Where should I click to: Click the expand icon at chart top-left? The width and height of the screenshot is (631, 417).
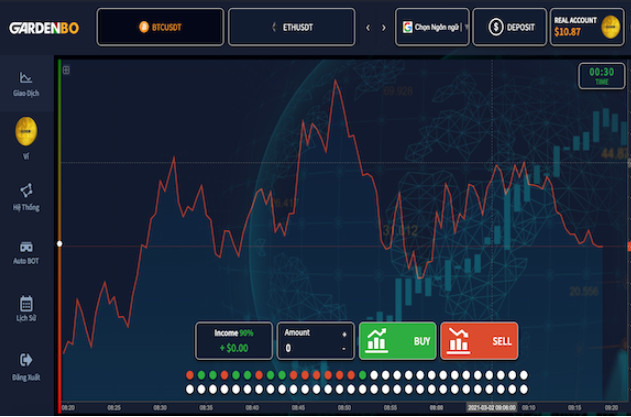67,70
